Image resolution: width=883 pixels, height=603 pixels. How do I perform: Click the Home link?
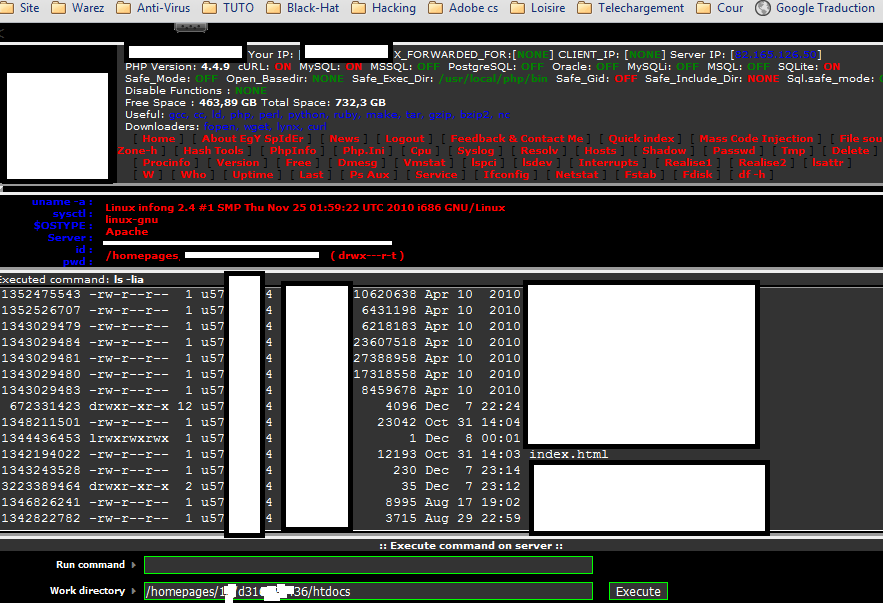point(159,139)
